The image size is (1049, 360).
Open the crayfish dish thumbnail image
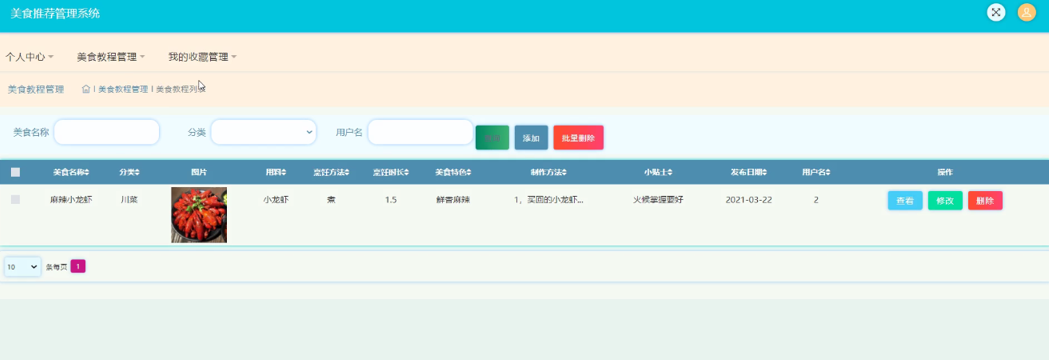click(199, 215)
